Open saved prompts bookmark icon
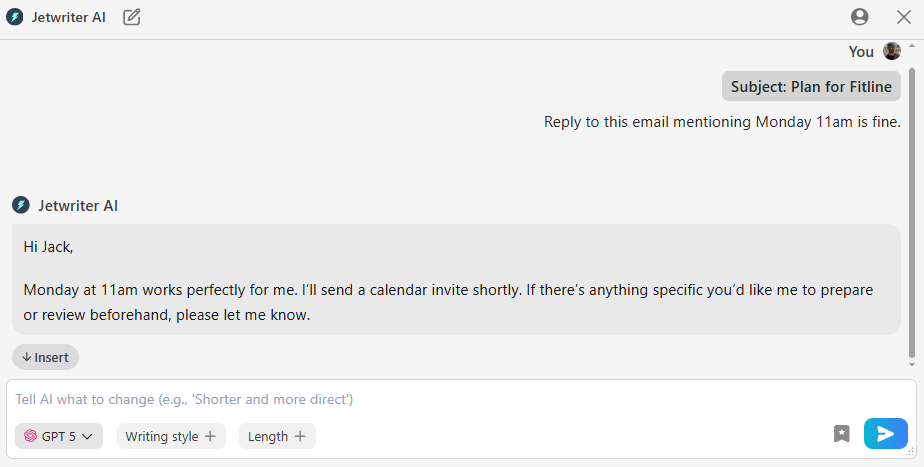 coord(842,434)
